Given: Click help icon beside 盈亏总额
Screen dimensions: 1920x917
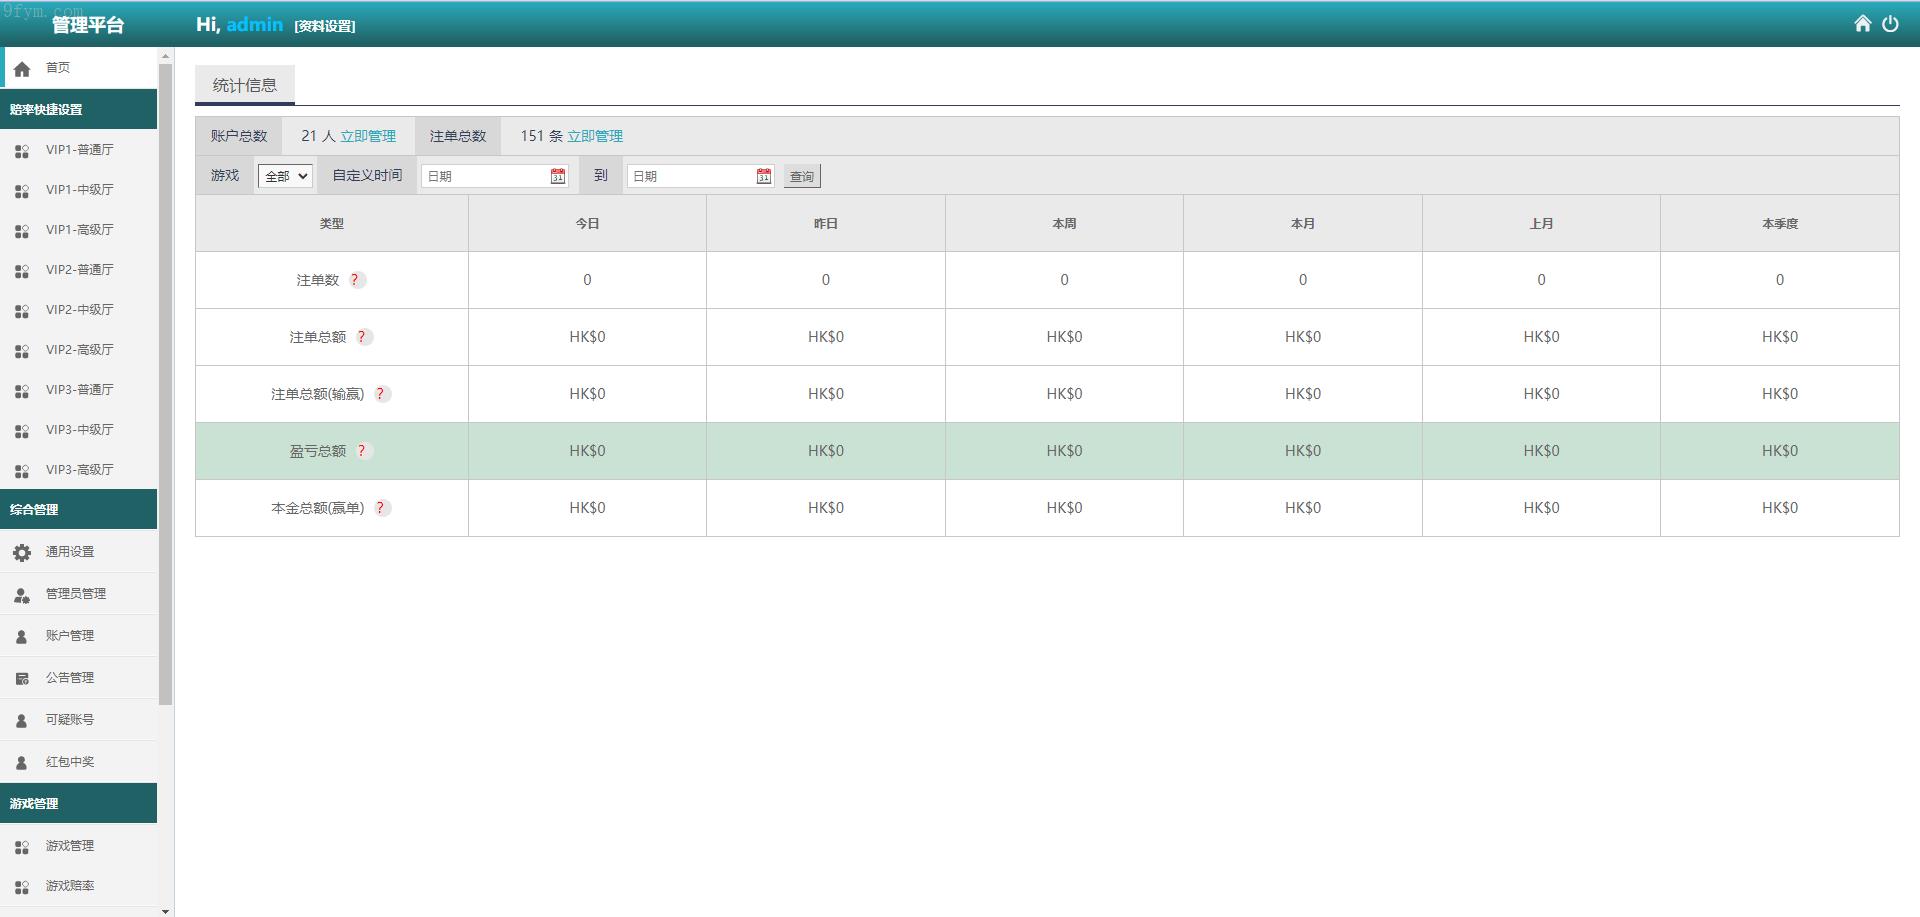Looking at the screenshot, I should [362, 451].
